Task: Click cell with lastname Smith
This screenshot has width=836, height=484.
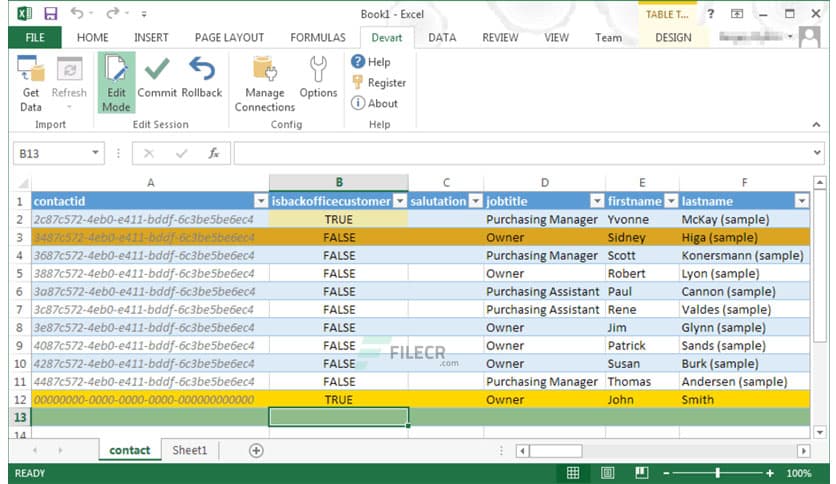Action: click(744, 399)
